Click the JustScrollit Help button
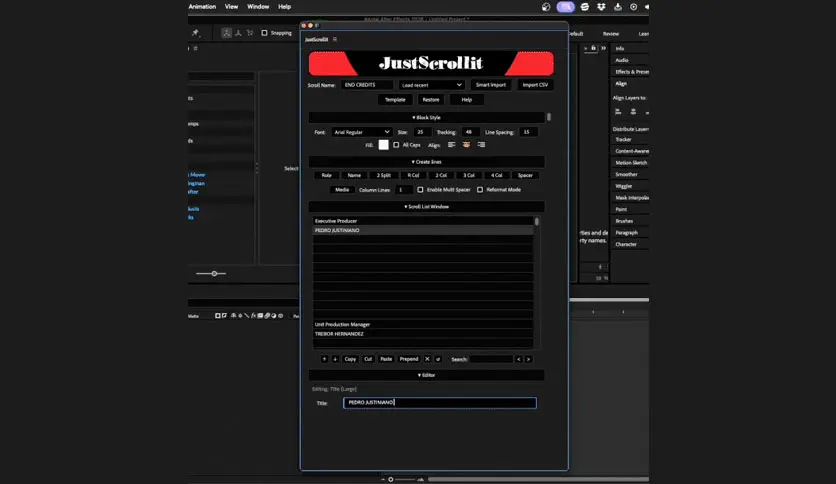The width and height of the screenshot is (836, 484). pyautogui.click(x=467, y=100)
